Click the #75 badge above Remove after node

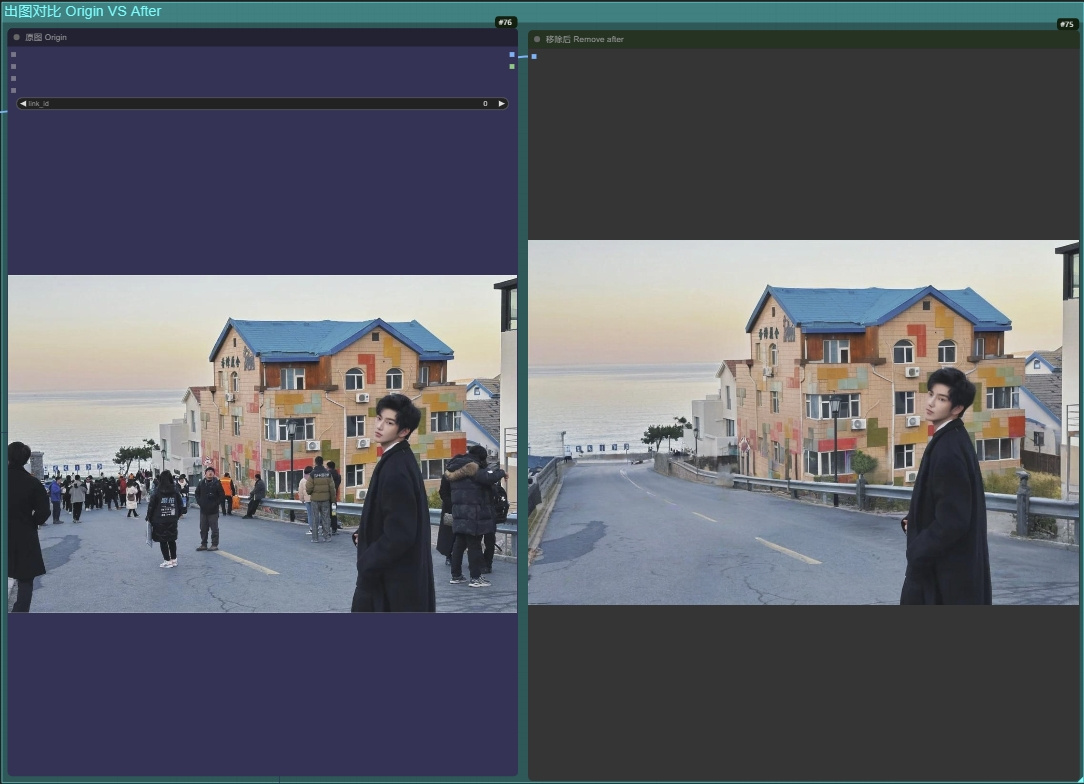[x=1066, y=24]
